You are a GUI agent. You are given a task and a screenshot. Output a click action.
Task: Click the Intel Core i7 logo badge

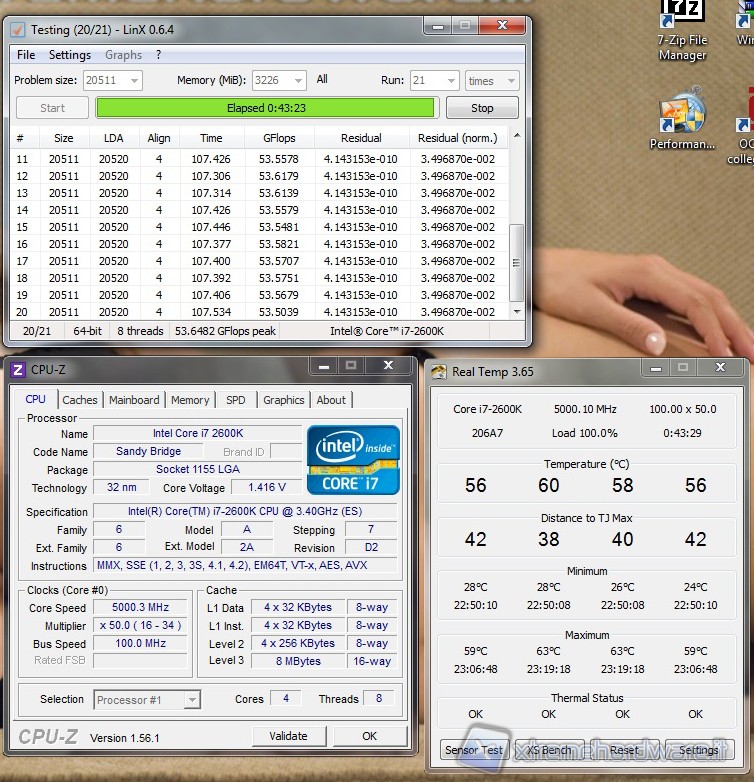point(353,459)
